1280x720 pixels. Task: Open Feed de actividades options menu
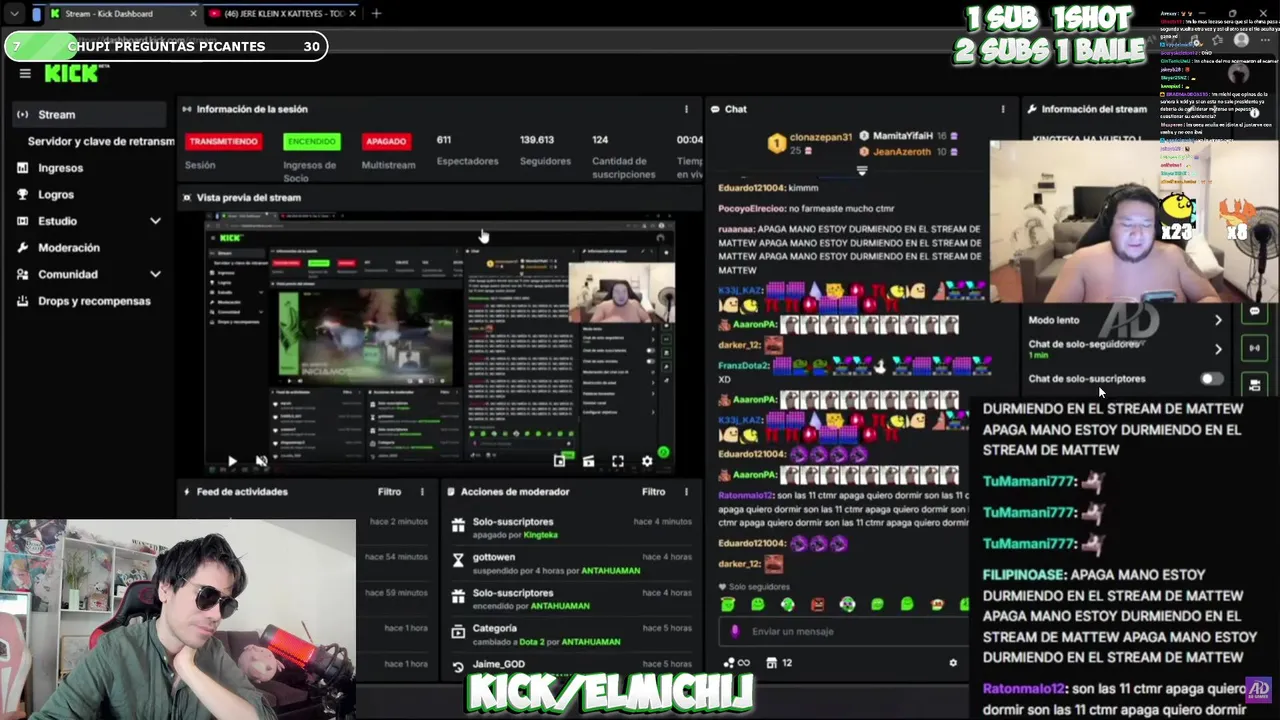pyautogui.click(x=422, y=491)
